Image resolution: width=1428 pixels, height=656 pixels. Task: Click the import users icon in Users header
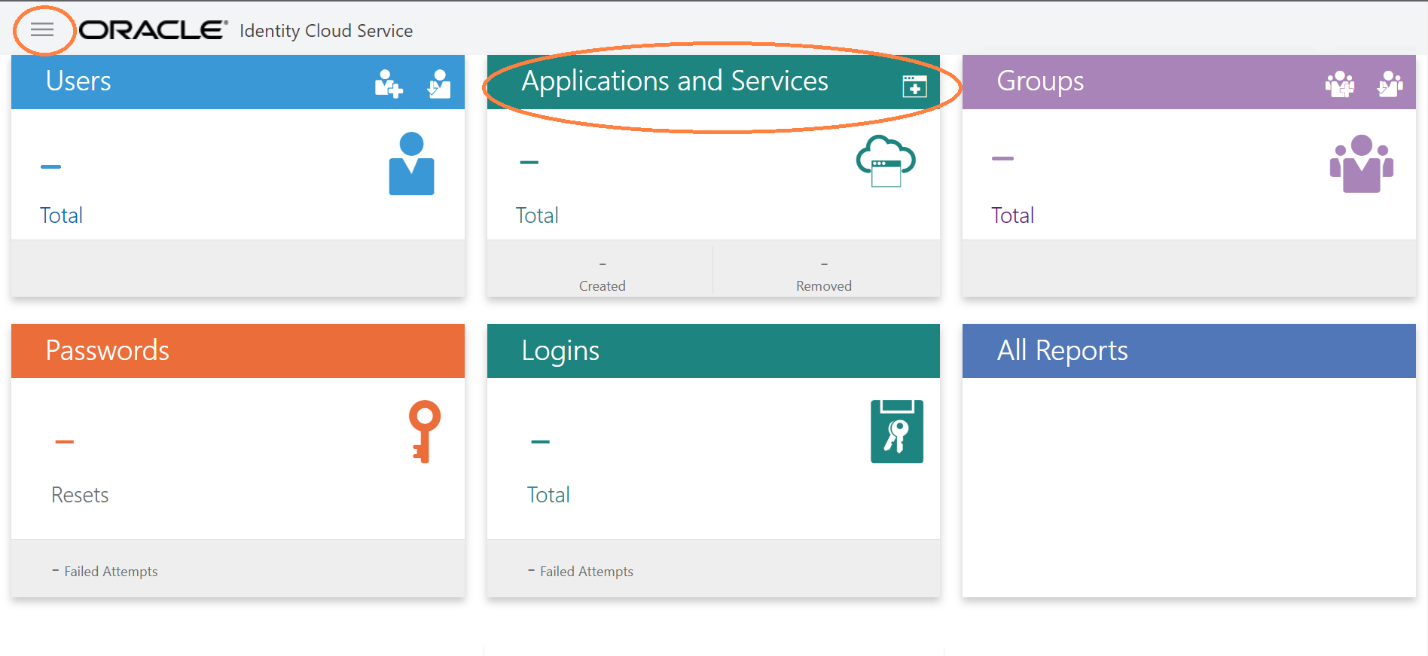pyautogui.click(x=439, y=83)
